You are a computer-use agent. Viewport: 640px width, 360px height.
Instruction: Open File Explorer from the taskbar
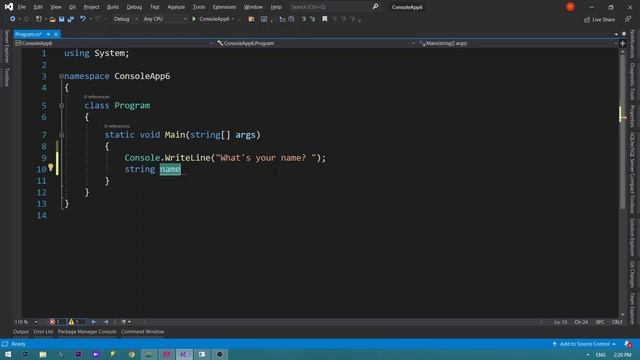coord(43,354)
